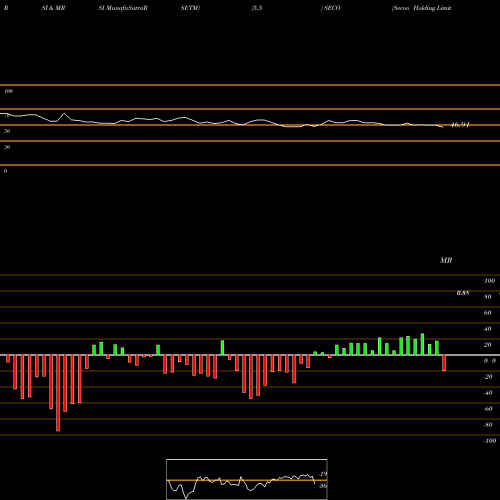Click the 40 label on MR axis
The image size is (500, 500).
(488, 329)
